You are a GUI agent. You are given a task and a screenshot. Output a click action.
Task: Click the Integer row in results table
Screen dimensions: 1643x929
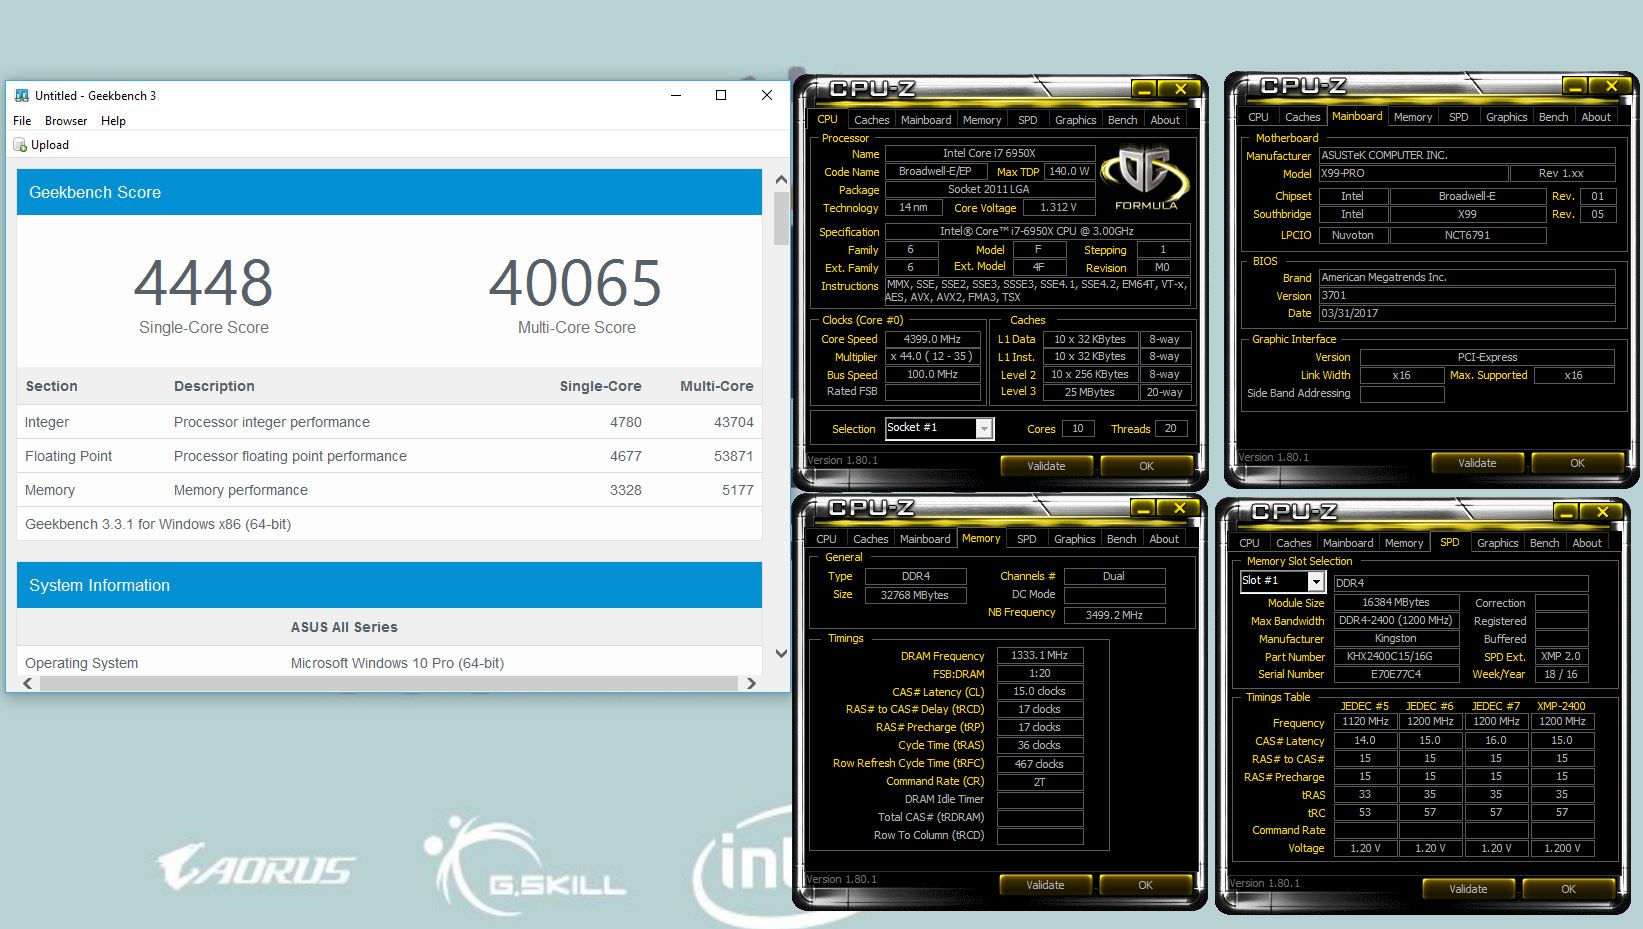(389, 422)
